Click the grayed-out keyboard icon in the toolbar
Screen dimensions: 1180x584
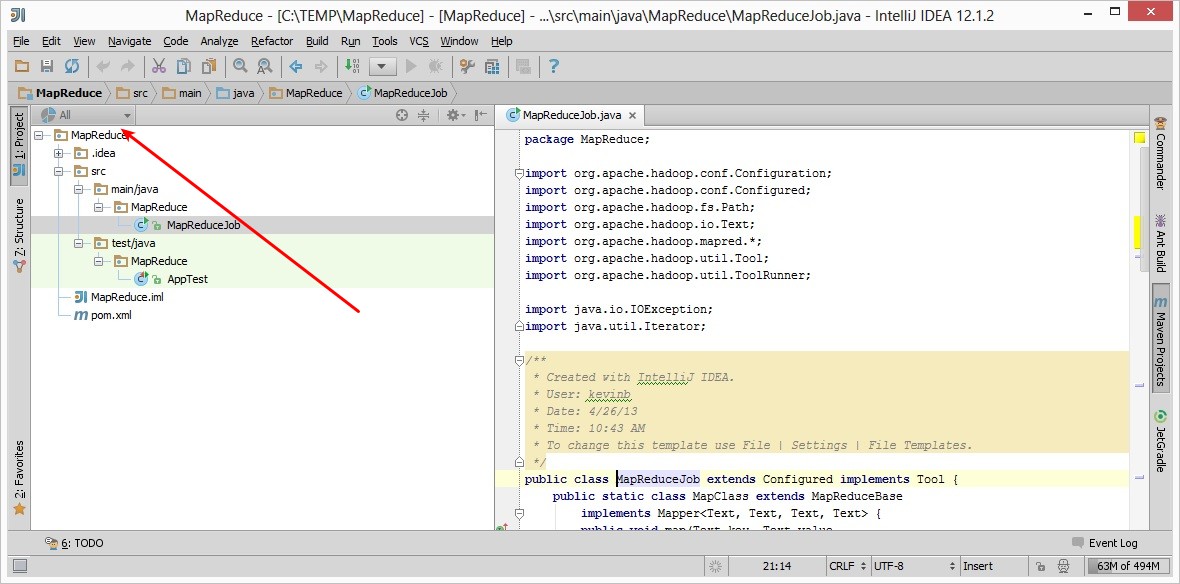coord(523,66)
